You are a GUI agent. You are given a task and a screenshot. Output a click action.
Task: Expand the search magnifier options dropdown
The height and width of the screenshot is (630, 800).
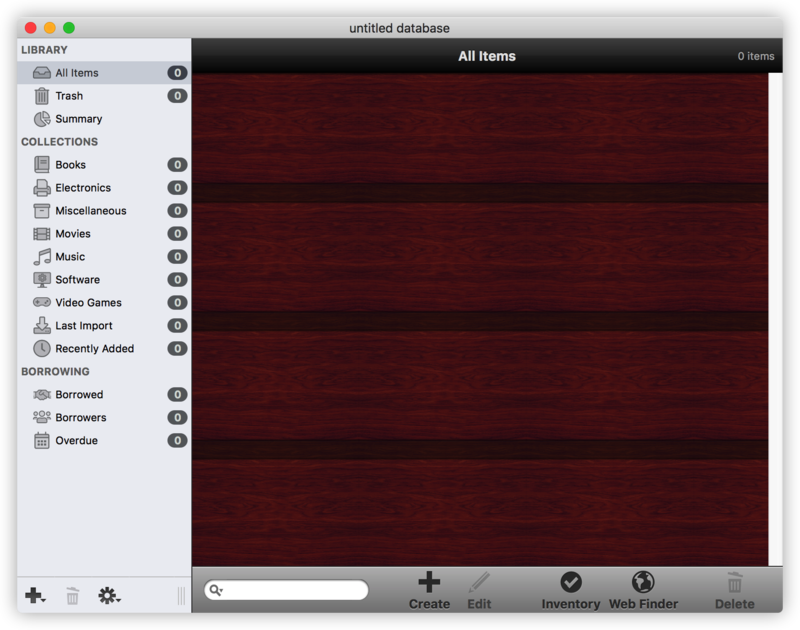[216, 591]
